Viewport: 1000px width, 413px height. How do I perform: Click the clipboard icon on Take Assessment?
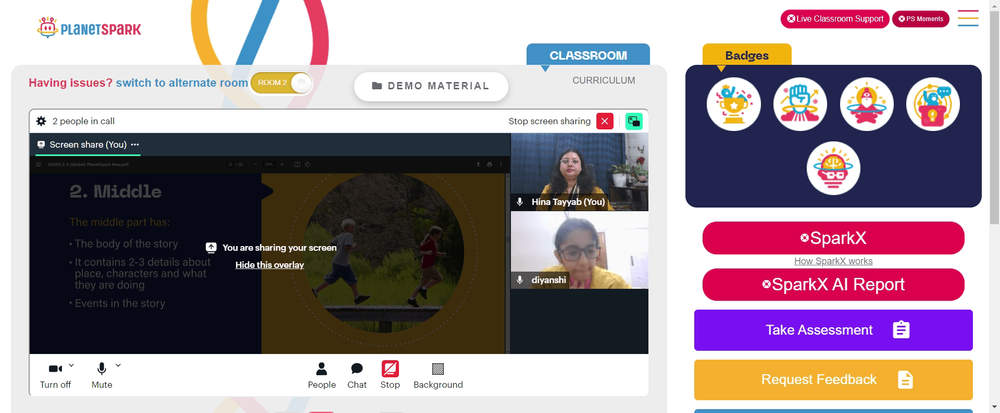pos(901,330)
